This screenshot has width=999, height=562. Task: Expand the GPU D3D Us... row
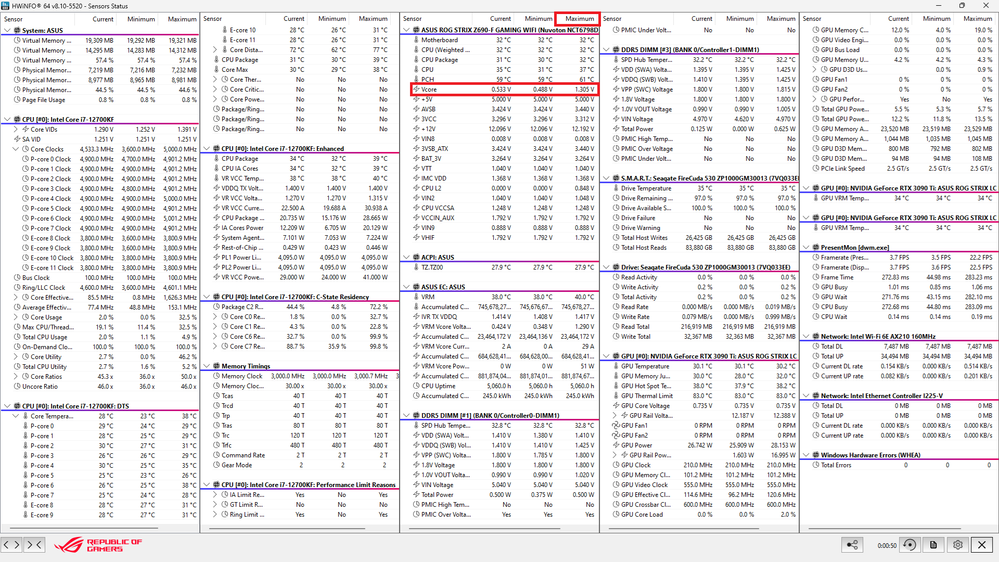click(815, 69)
